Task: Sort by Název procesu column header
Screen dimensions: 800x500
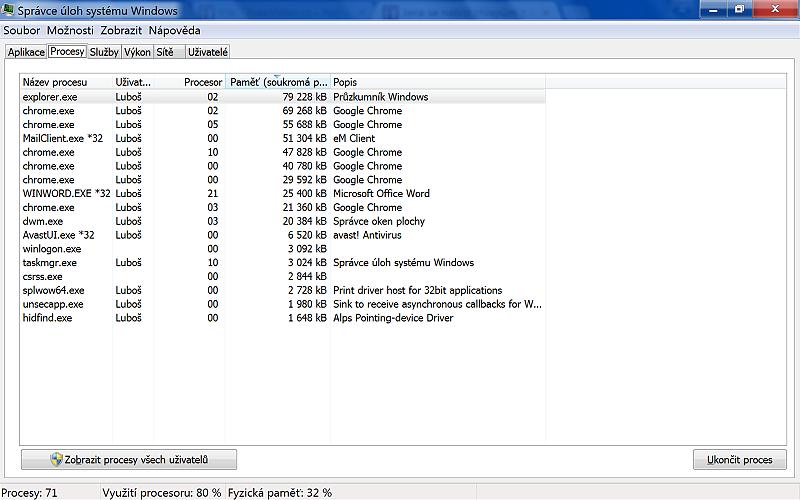Action: pyautogui.click(x=66, y=82)
